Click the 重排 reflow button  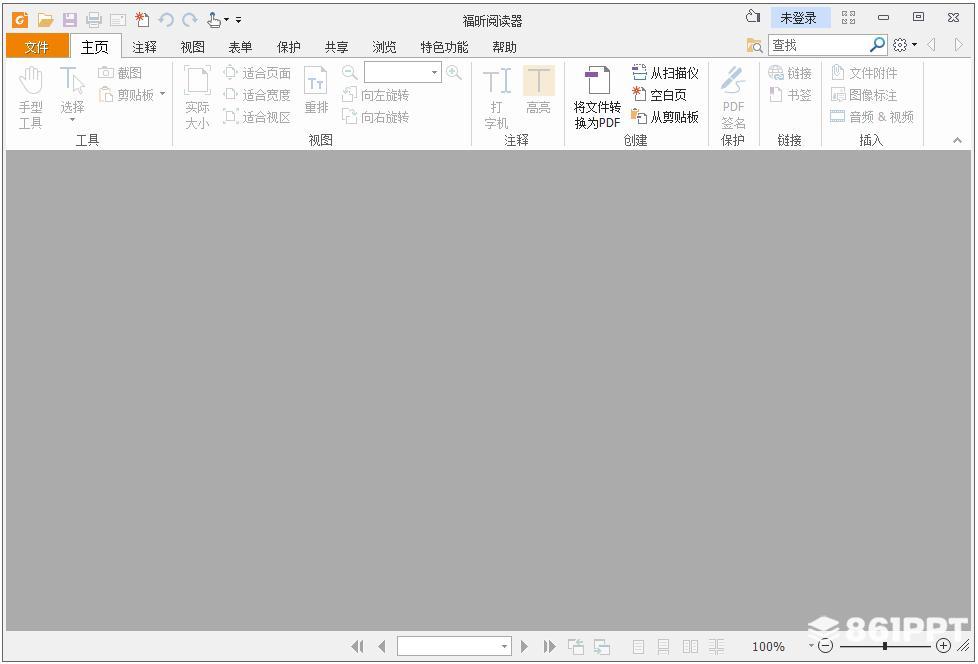coord(316,91)
